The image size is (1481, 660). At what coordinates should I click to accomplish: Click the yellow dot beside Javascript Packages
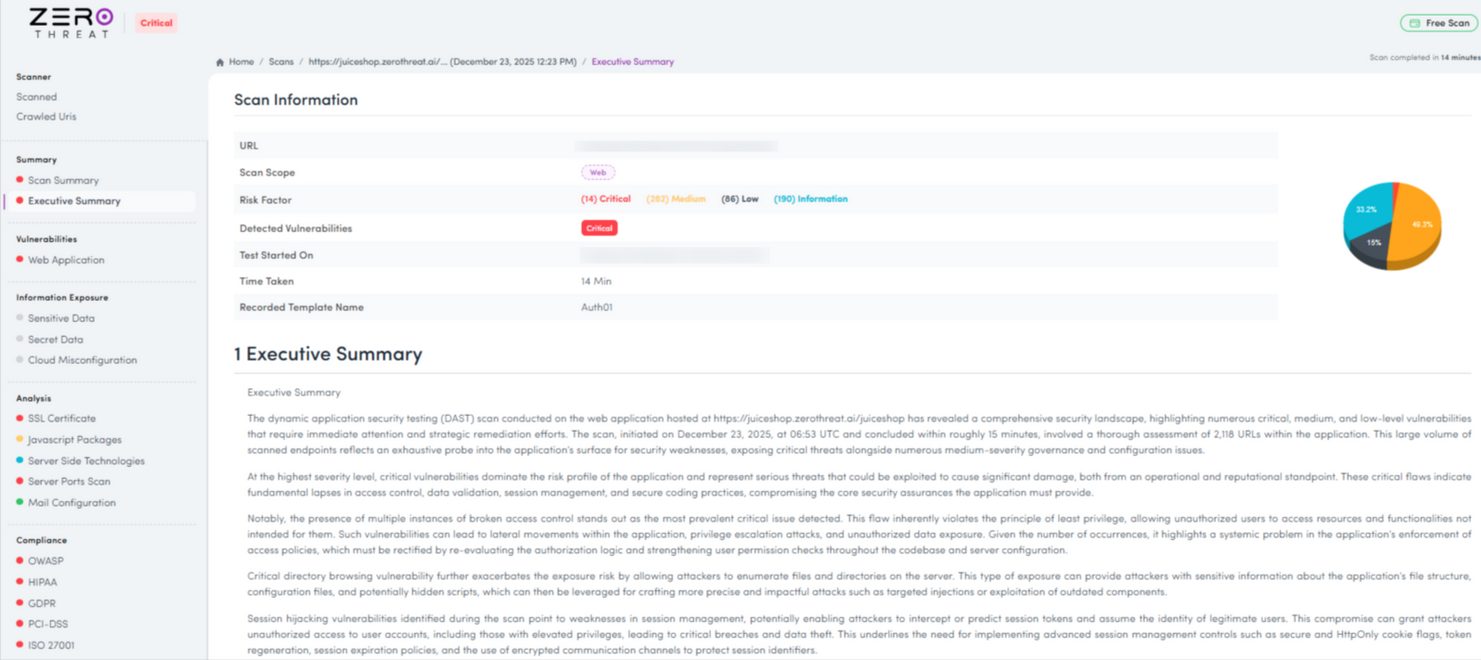[19, 439]
